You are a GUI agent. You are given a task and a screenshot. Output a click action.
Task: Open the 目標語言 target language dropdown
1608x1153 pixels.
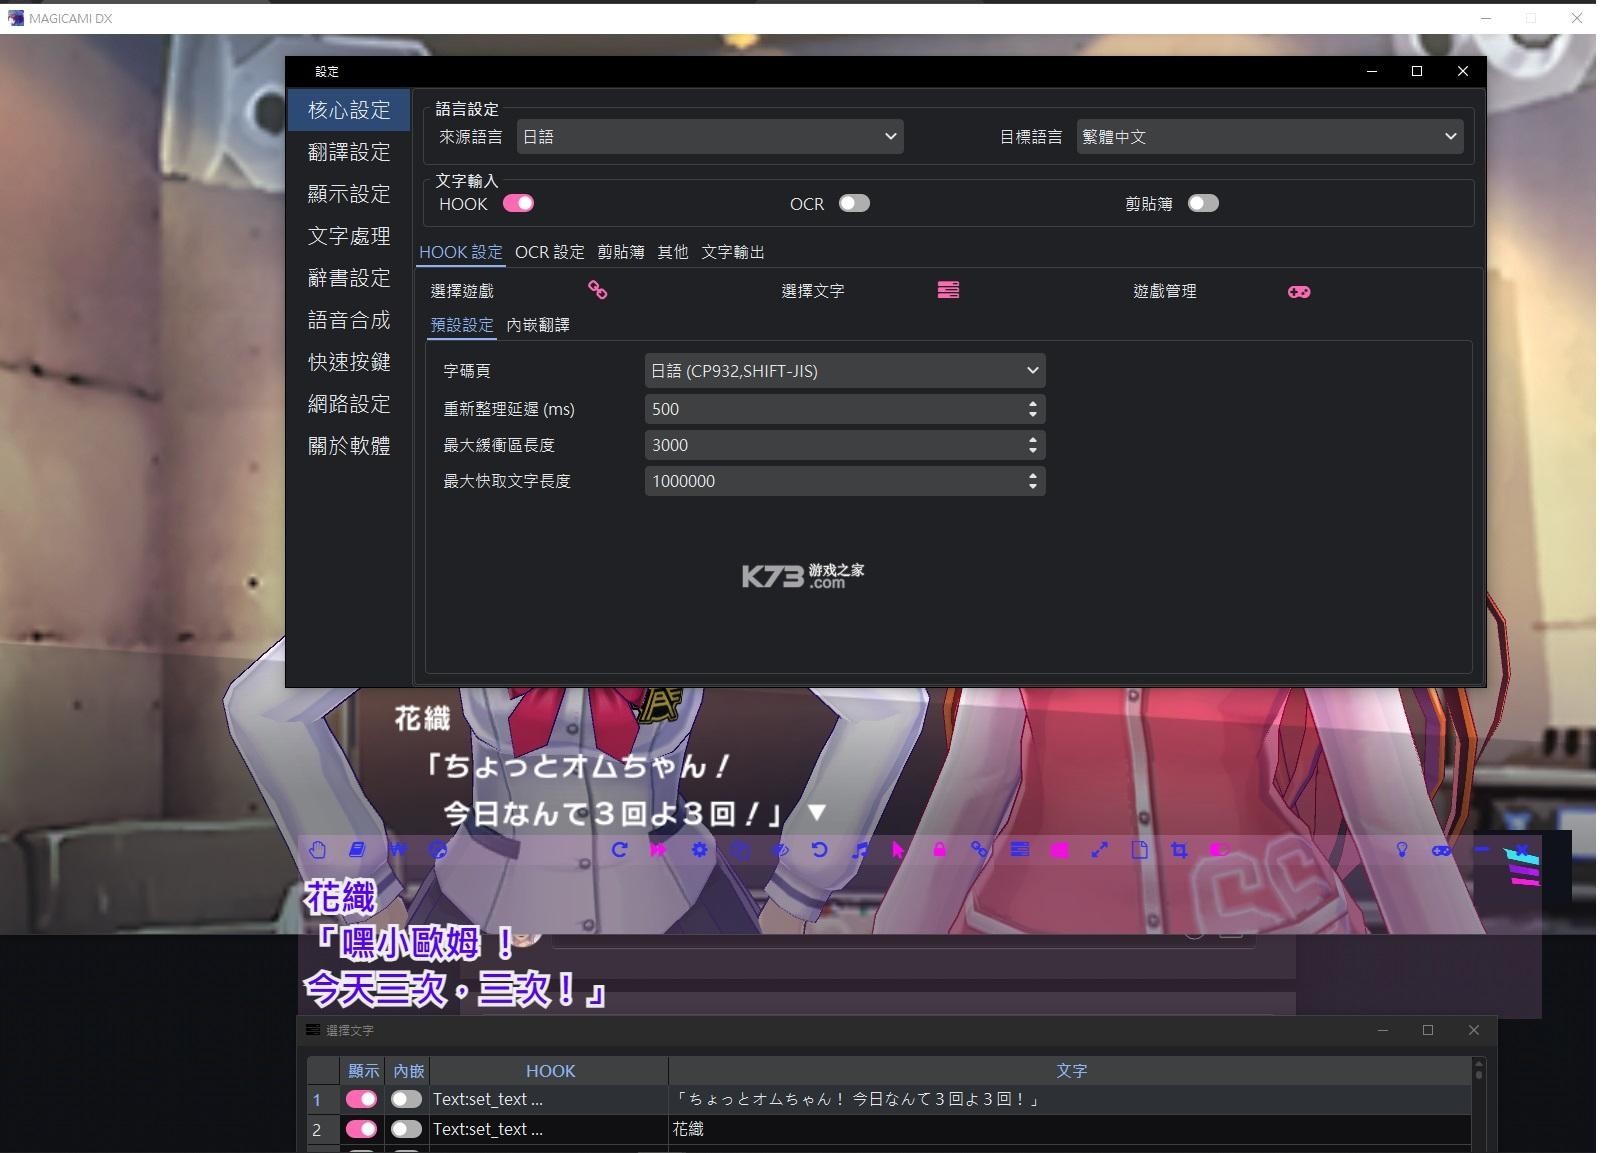click(1270, 137)
